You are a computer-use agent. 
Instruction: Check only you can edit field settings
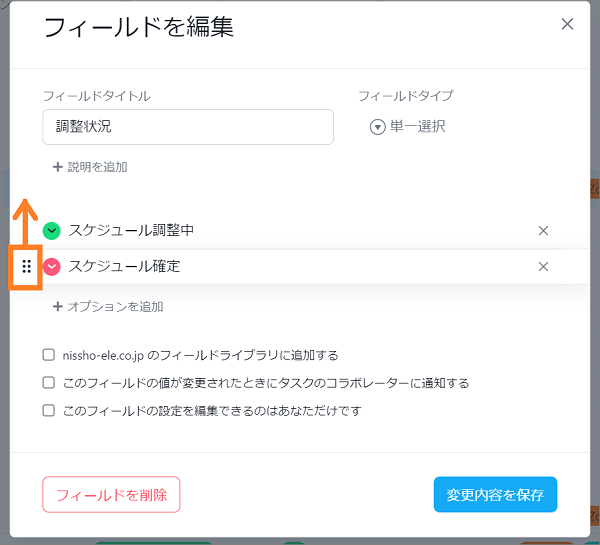click(49, 410)
